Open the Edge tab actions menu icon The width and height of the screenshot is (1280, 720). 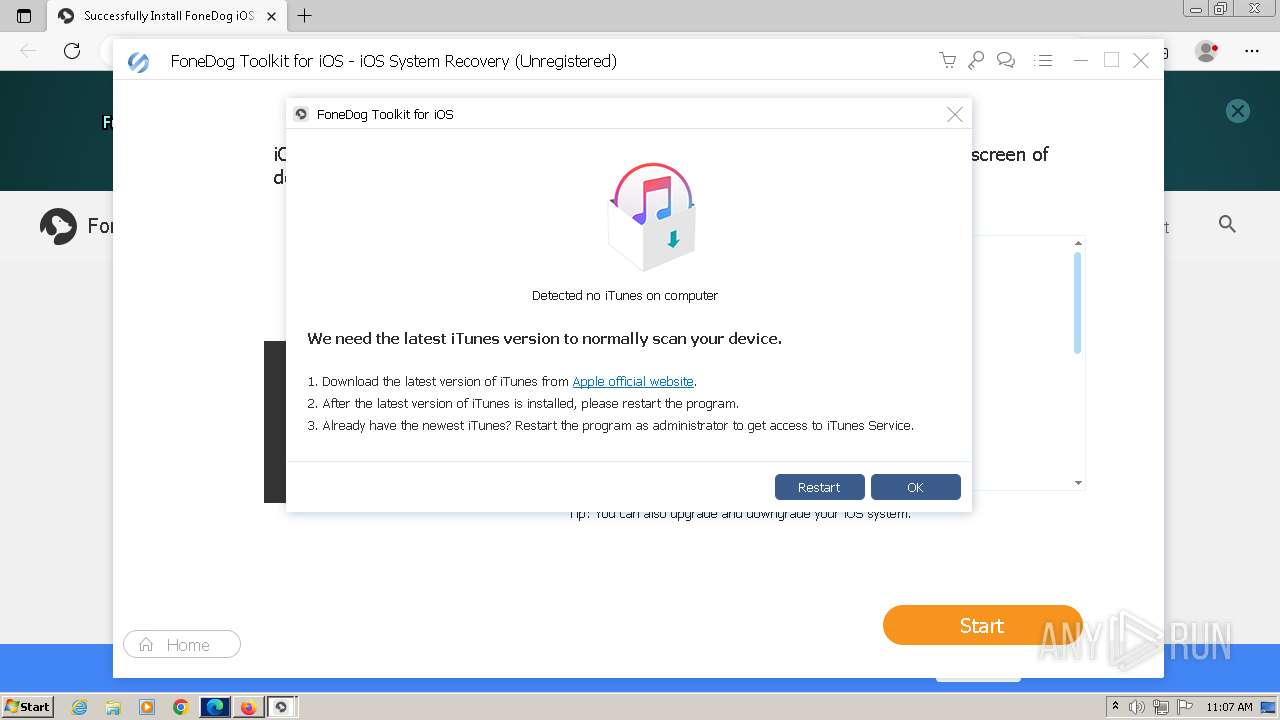[24, 16]
